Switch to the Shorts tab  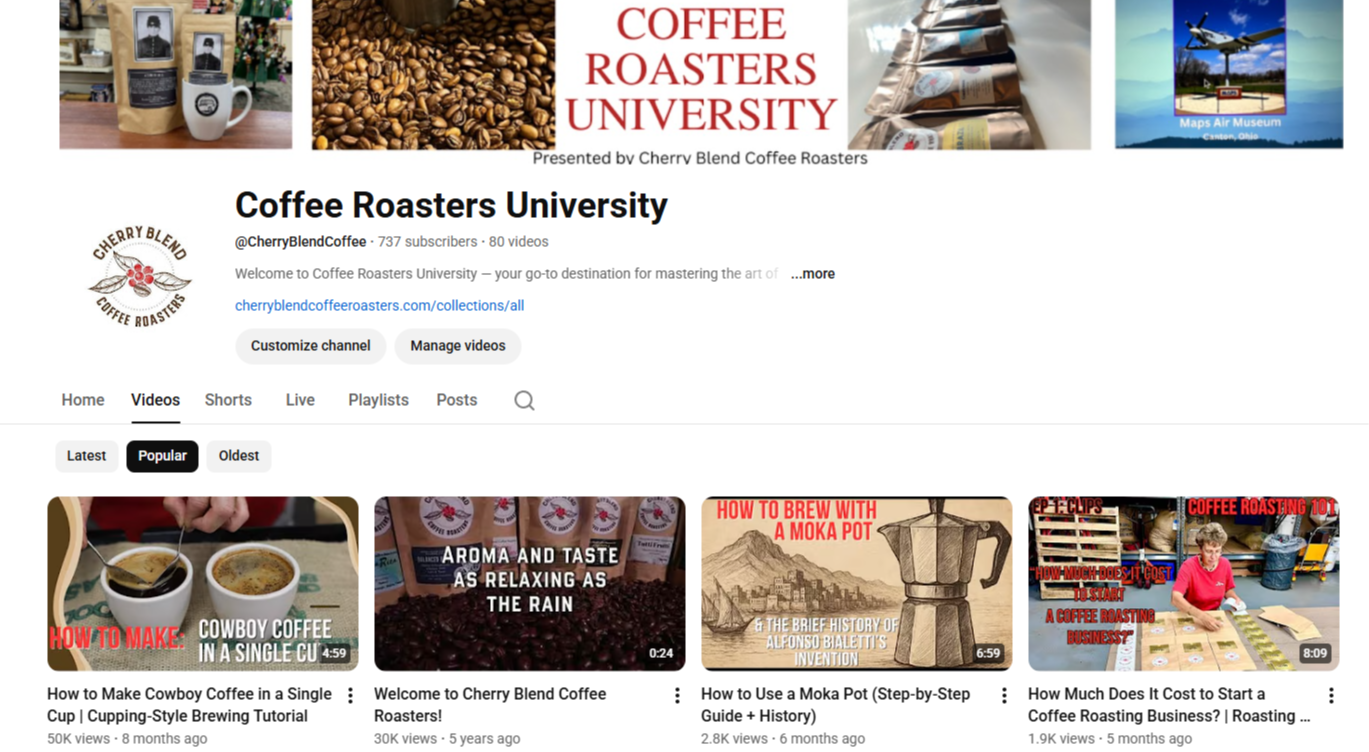[x=228, y=400]
